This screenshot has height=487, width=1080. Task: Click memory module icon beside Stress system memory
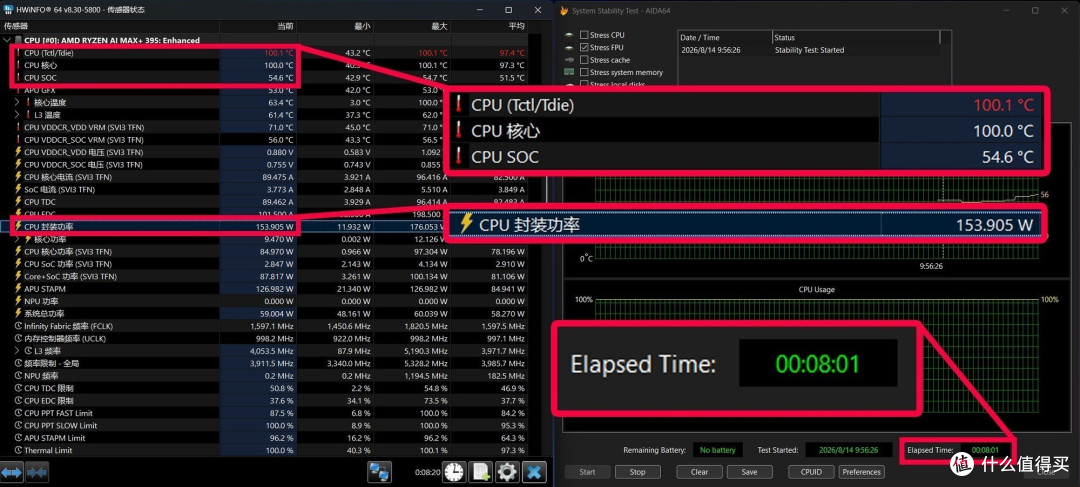[569, 72]
